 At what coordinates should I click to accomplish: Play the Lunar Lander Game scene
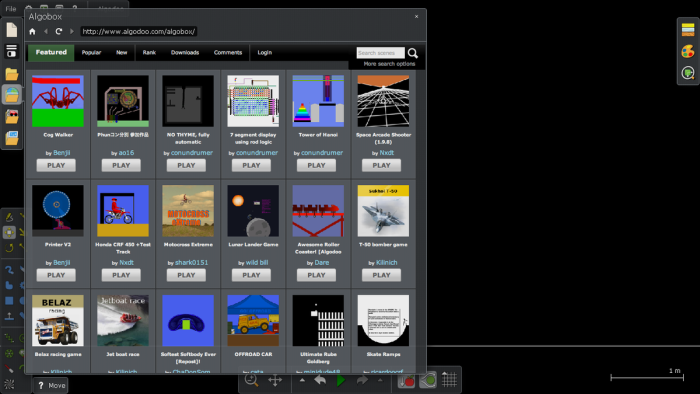tap(251, 275)
